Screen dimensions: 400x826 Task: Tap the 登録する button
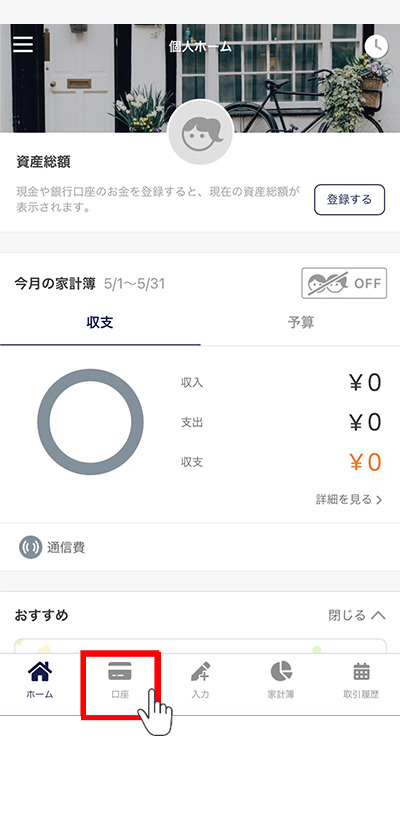pos(349,200)
